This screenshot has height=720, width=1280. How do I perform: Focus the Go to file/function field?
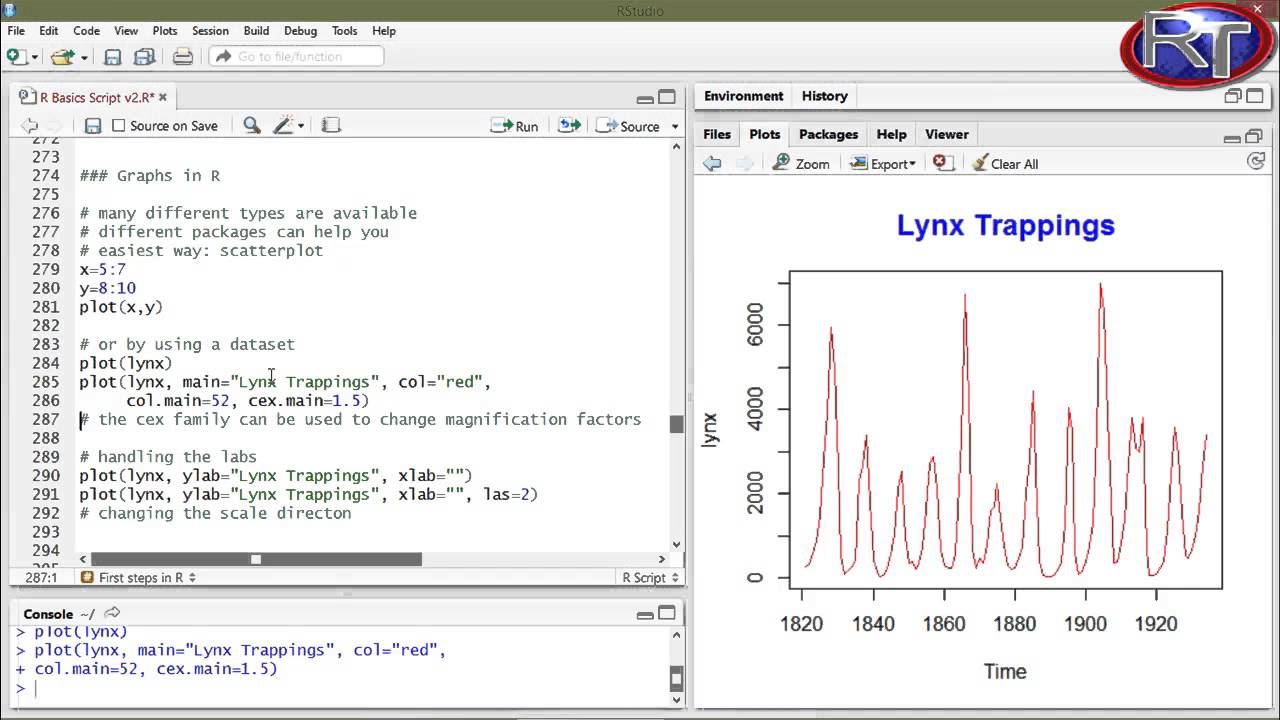pos(296,57)
